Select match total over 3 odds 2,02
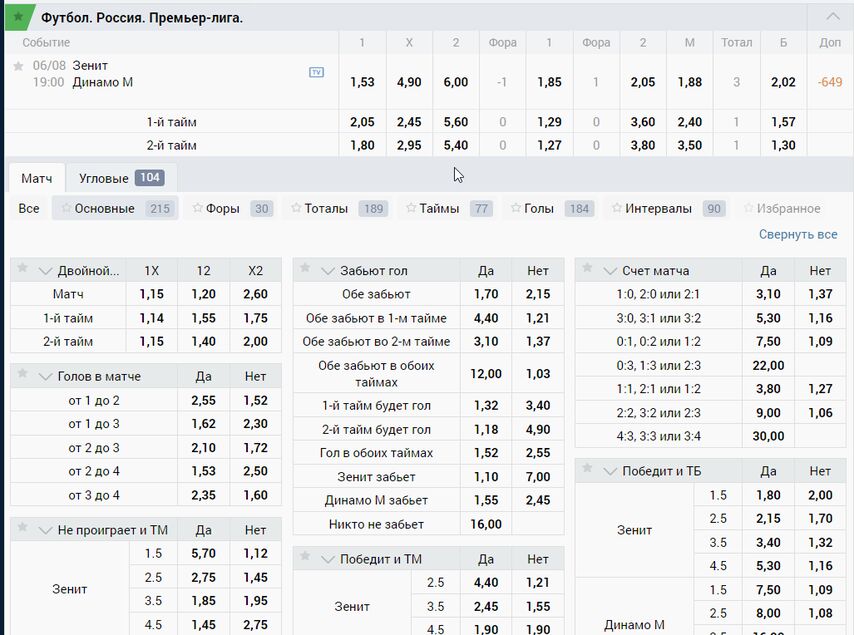Screen dimensions: 854x635 pos(783,82)
